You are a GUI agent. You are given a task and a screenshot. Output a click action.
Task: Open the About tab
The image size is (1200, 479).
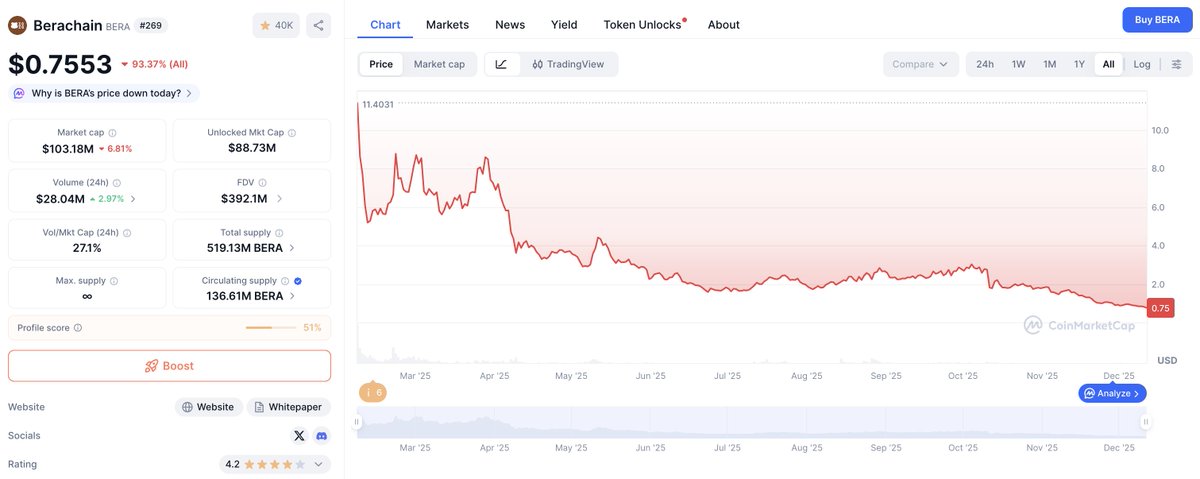724,24
